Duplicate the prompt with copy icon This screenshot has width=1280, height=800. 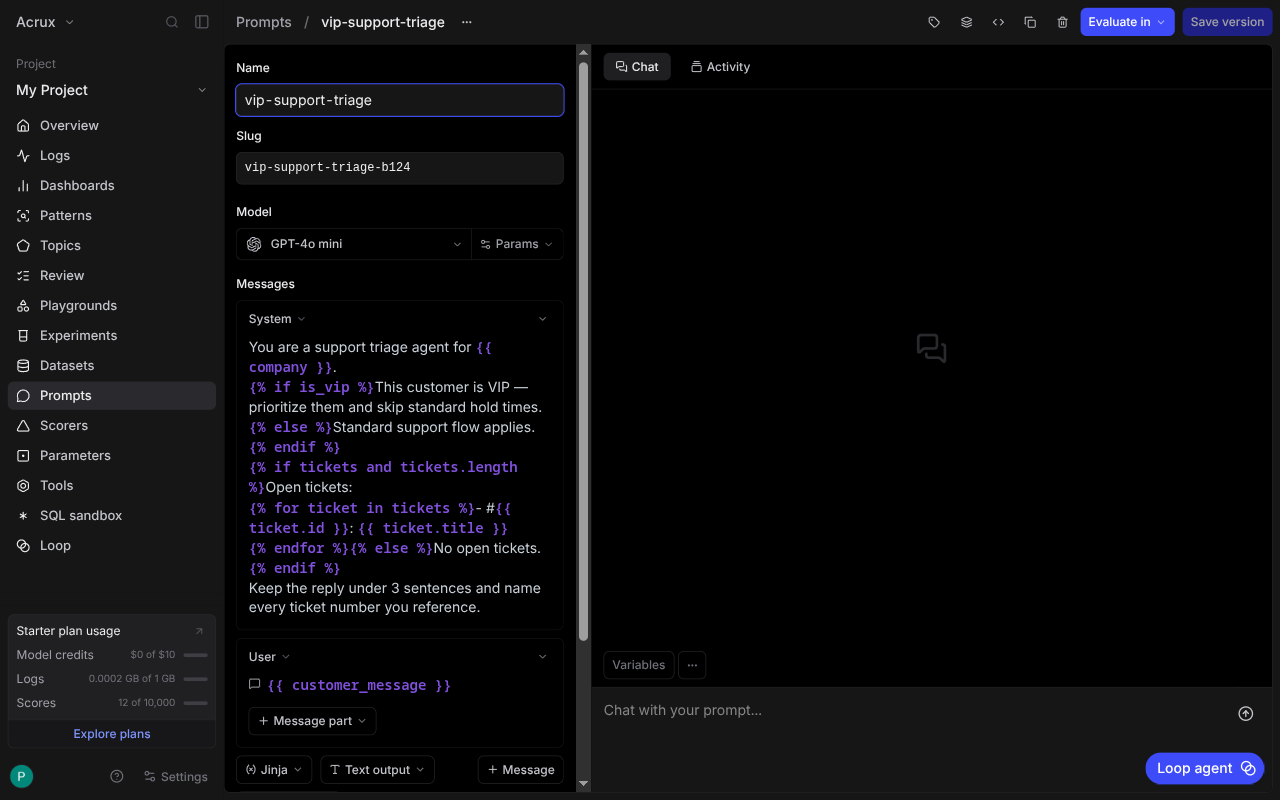1030,22
